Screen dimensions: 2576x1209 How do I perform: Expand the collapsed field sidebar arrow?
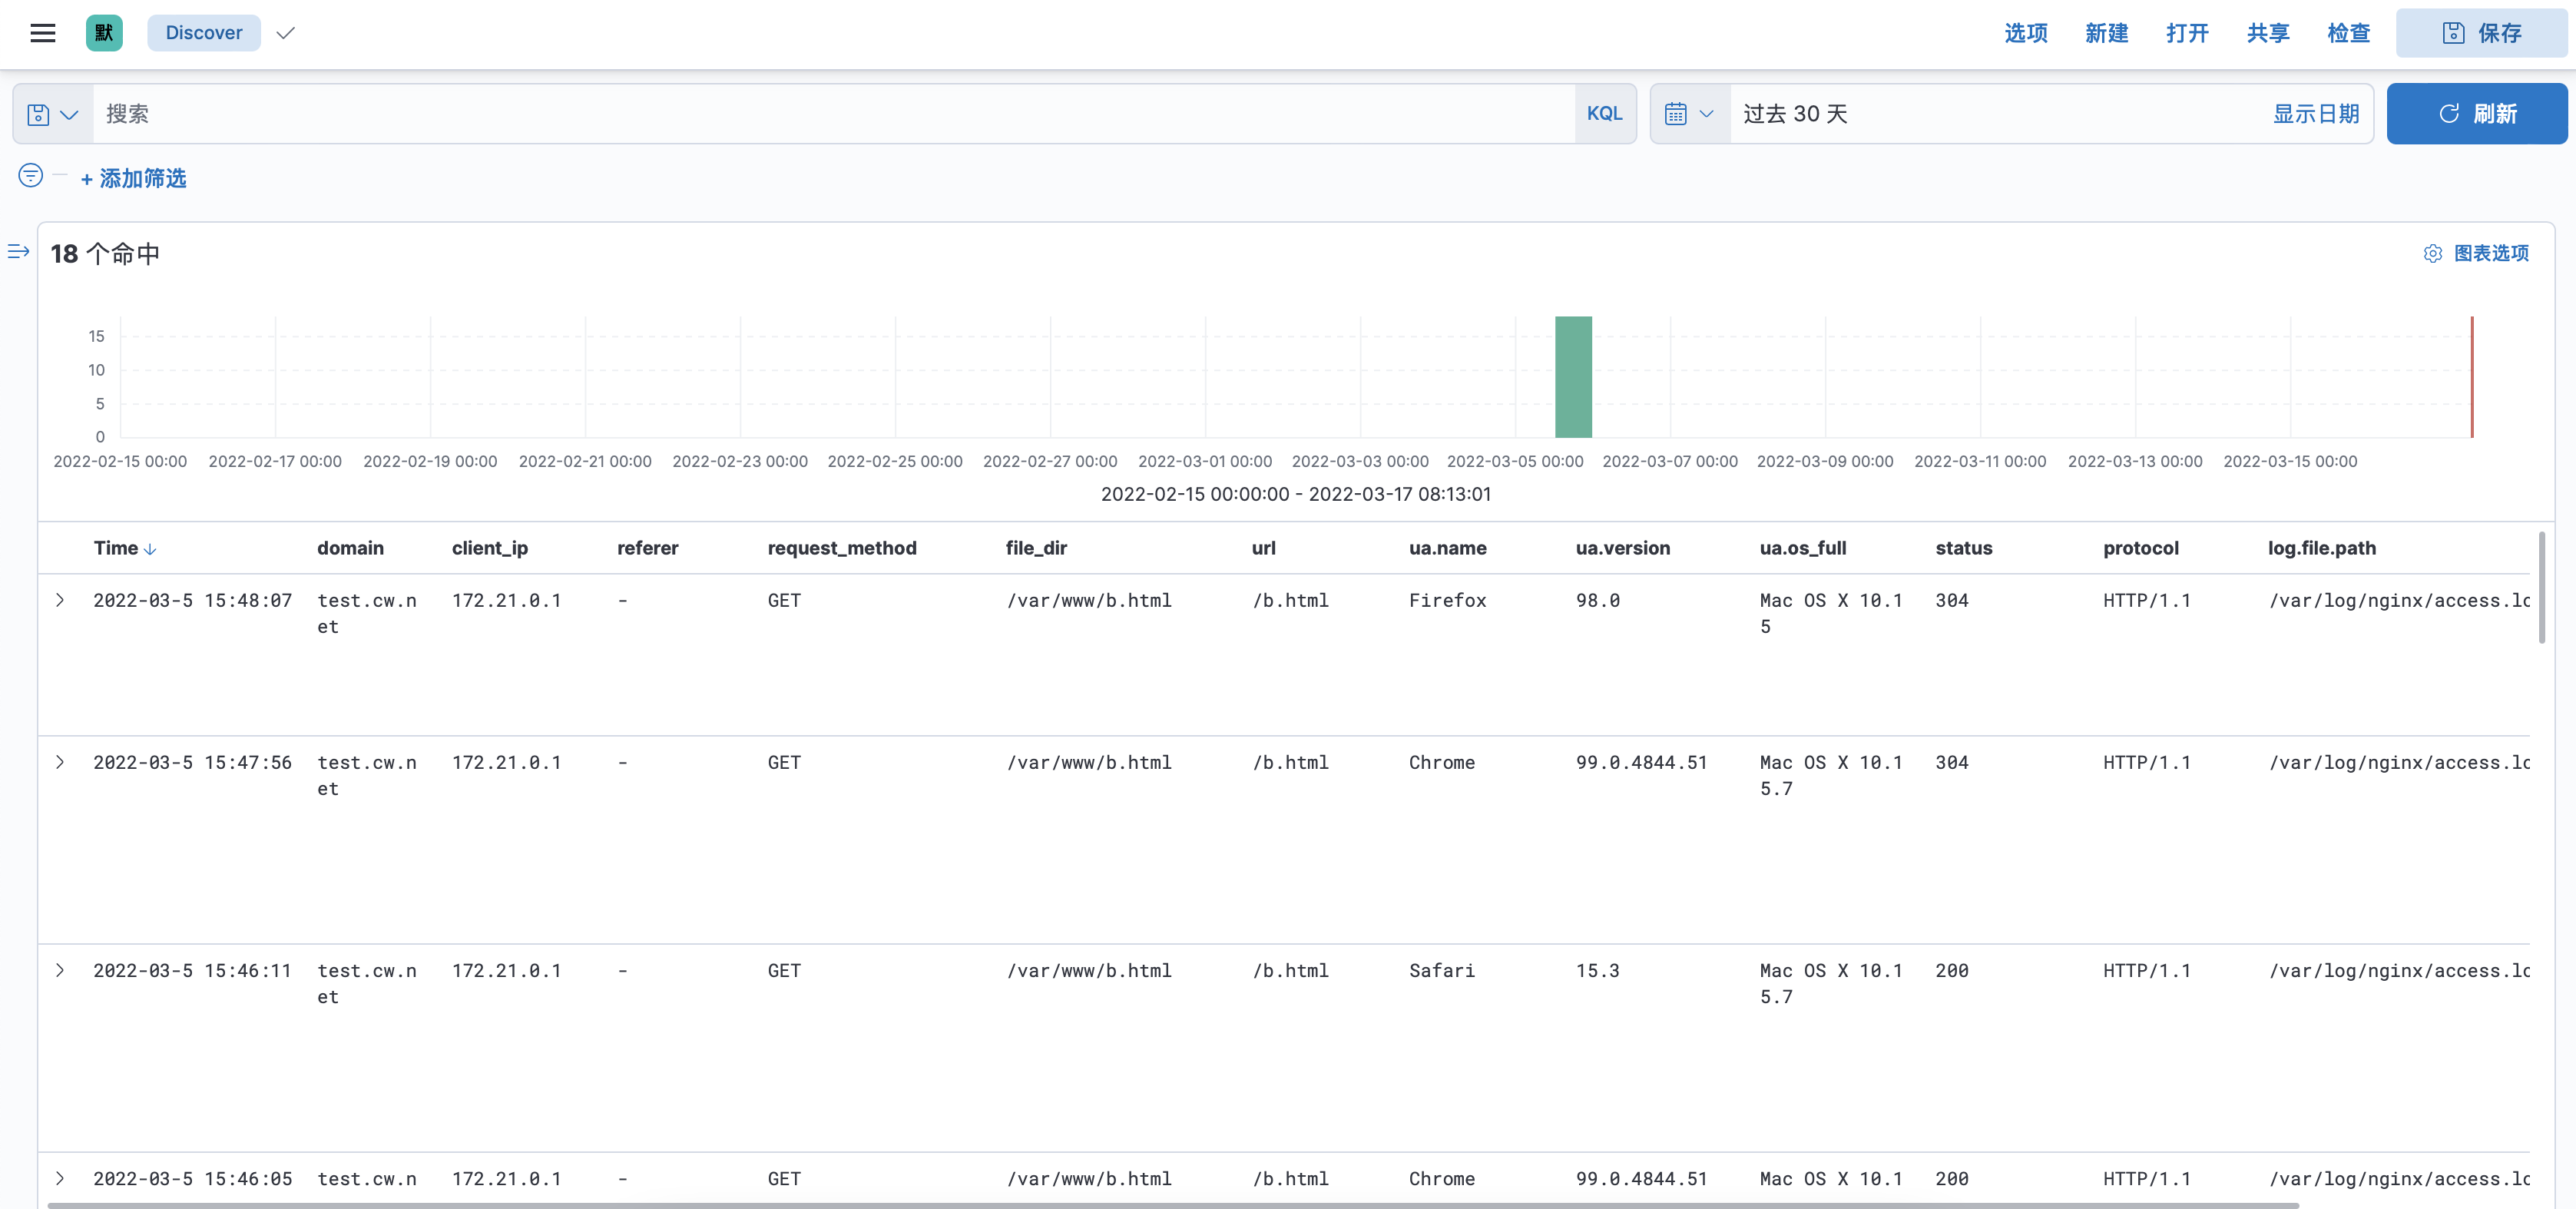(x=18, y=251)
